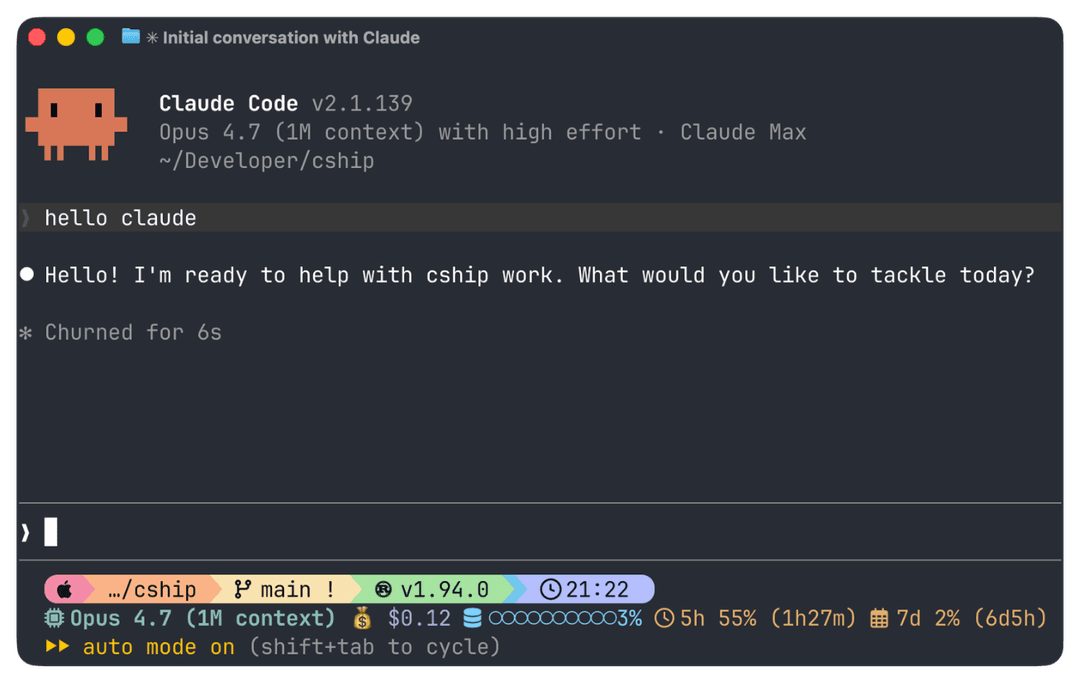Select the 'hello claude' user message row

(540, 218)
